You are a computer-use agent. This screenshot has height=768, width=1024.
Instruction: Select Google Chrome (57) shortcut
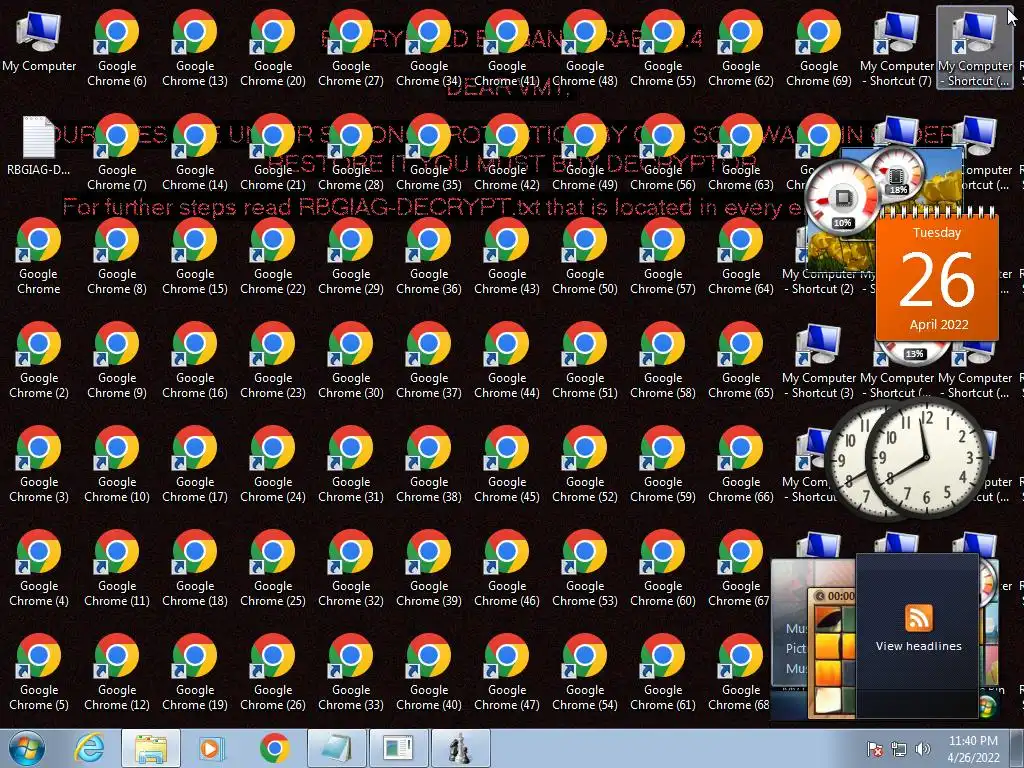click(663, 257)
